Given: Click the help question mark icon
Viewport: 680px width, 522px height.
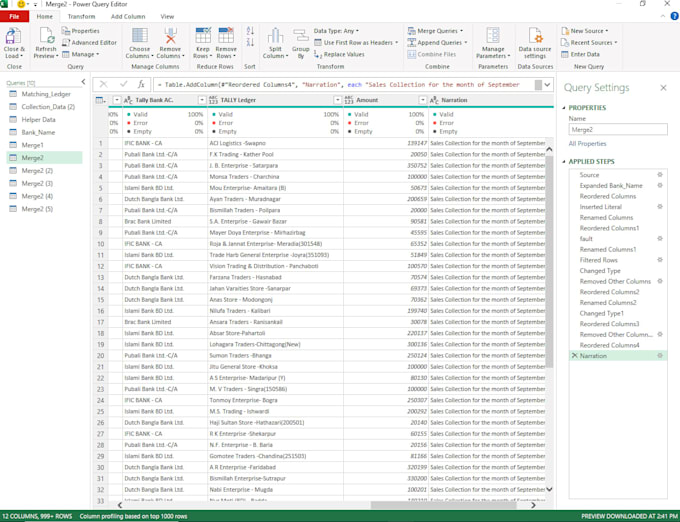Looking at the screenshot, I should coord(674,16).
